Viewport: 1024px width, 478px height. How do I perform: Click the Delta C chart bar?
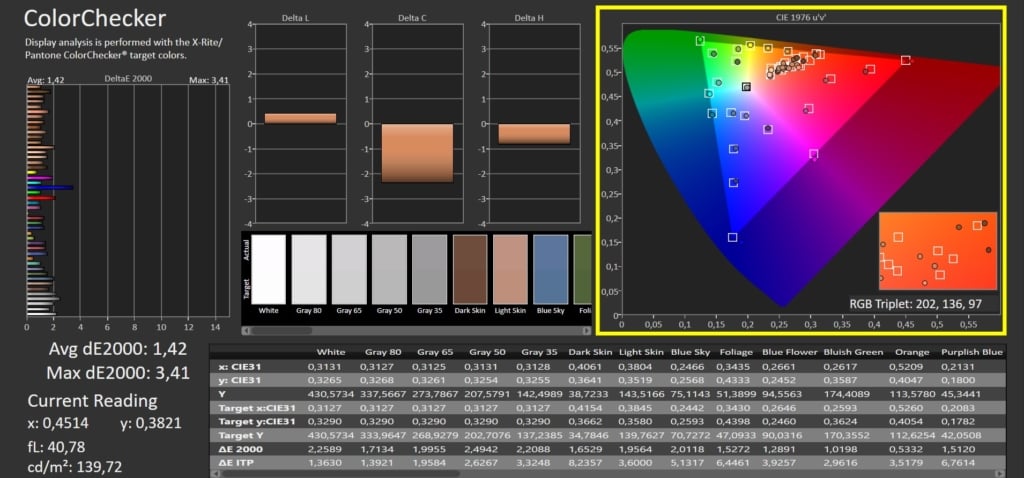(417, 153)
